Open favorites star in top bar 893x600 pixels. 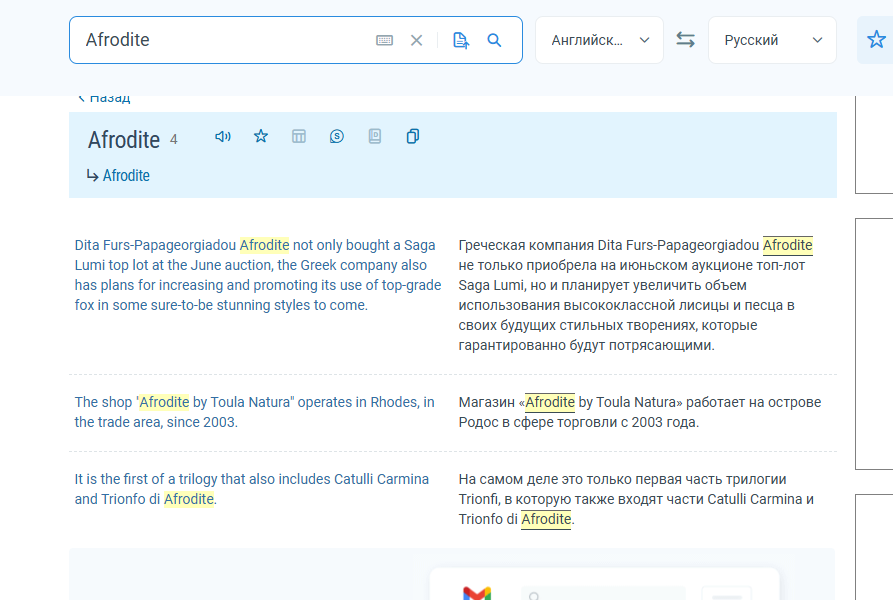point(876,40)
